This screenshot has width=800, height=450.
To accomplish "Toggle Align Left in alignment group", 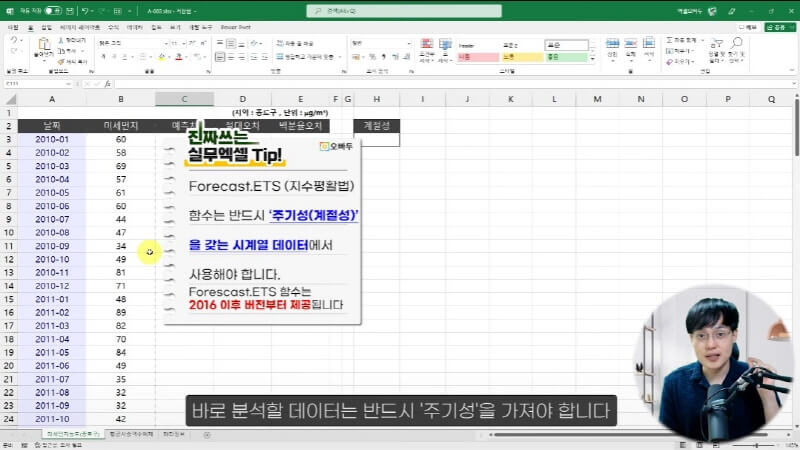I will pos(220,57).
